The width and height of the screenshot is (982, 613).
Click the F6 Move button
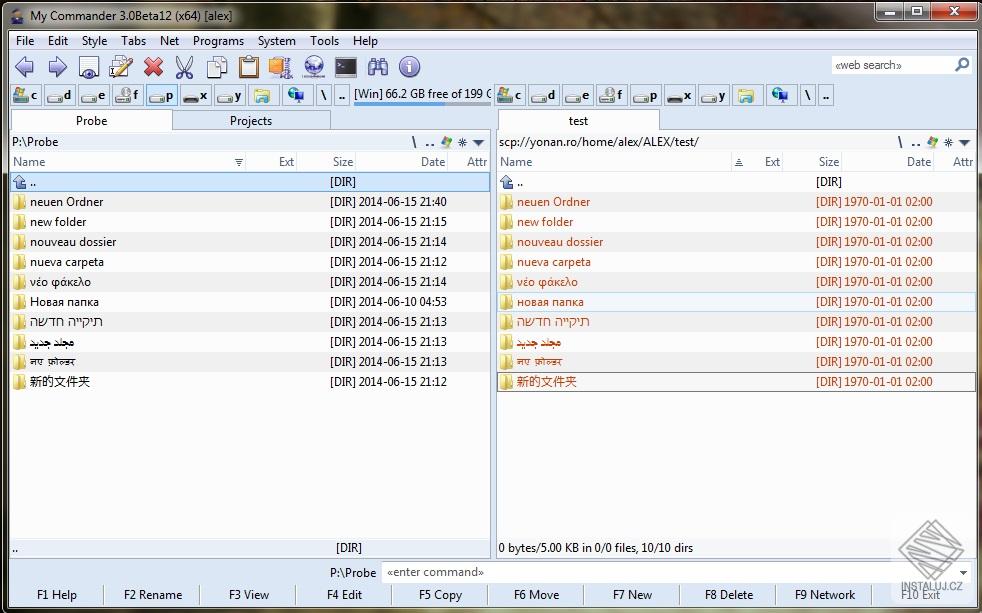click(536, 595)
